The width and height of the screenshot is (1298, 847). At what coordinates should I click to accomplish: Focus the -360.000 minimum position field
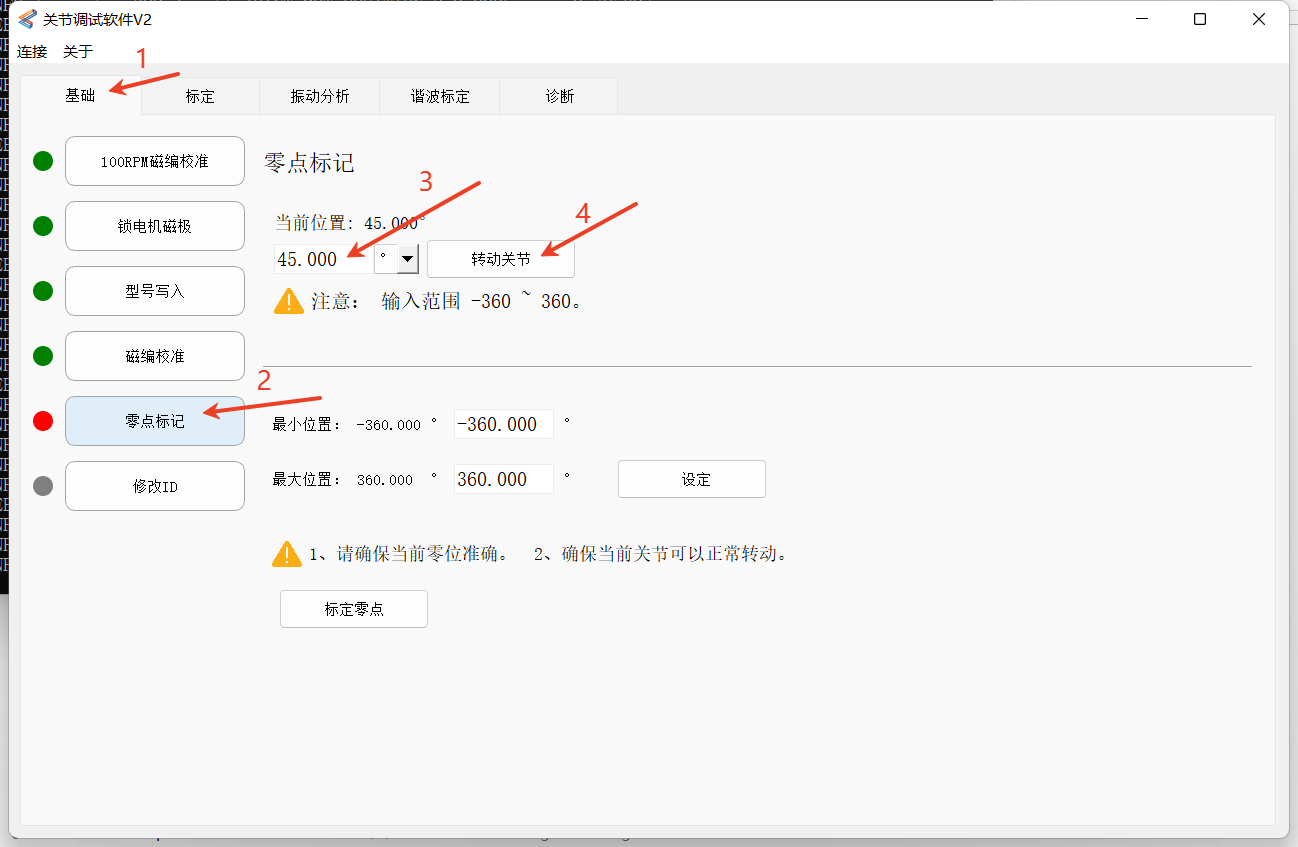click(503, 424)
